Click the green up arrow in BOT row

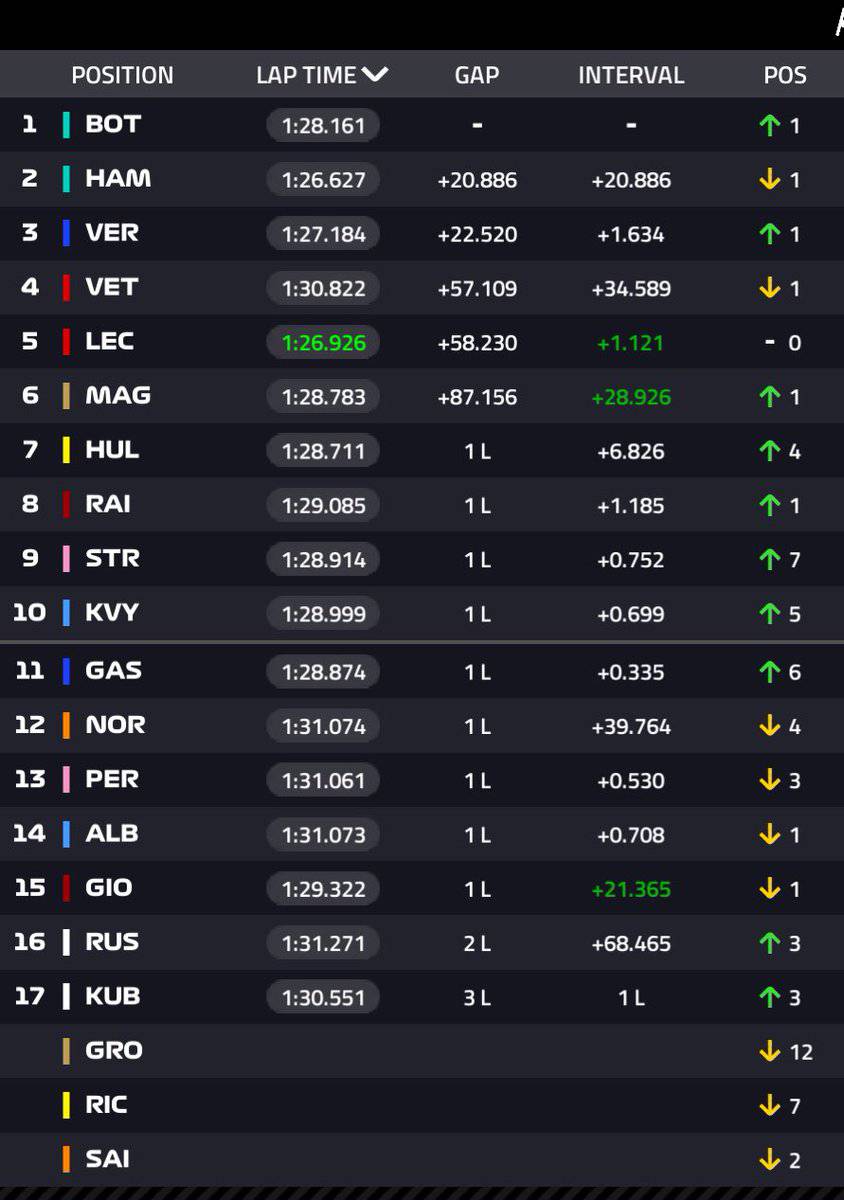coord(769,126)
